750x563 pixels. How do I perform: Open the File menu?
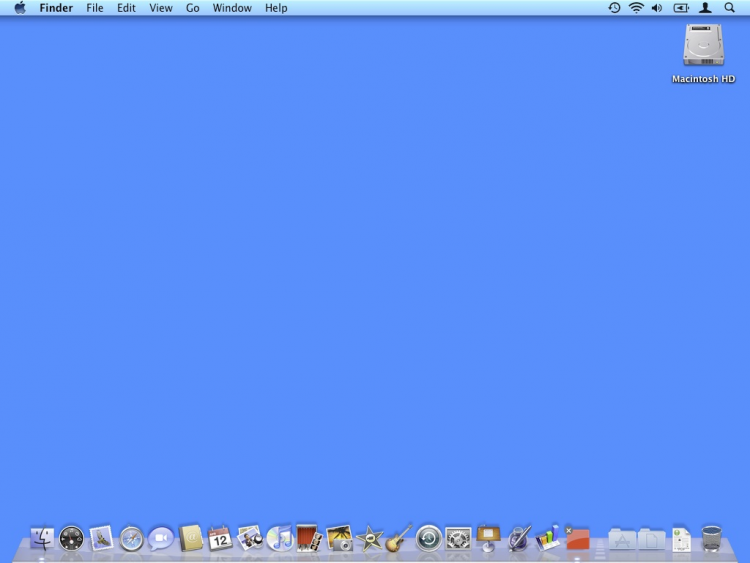[95, 8]
